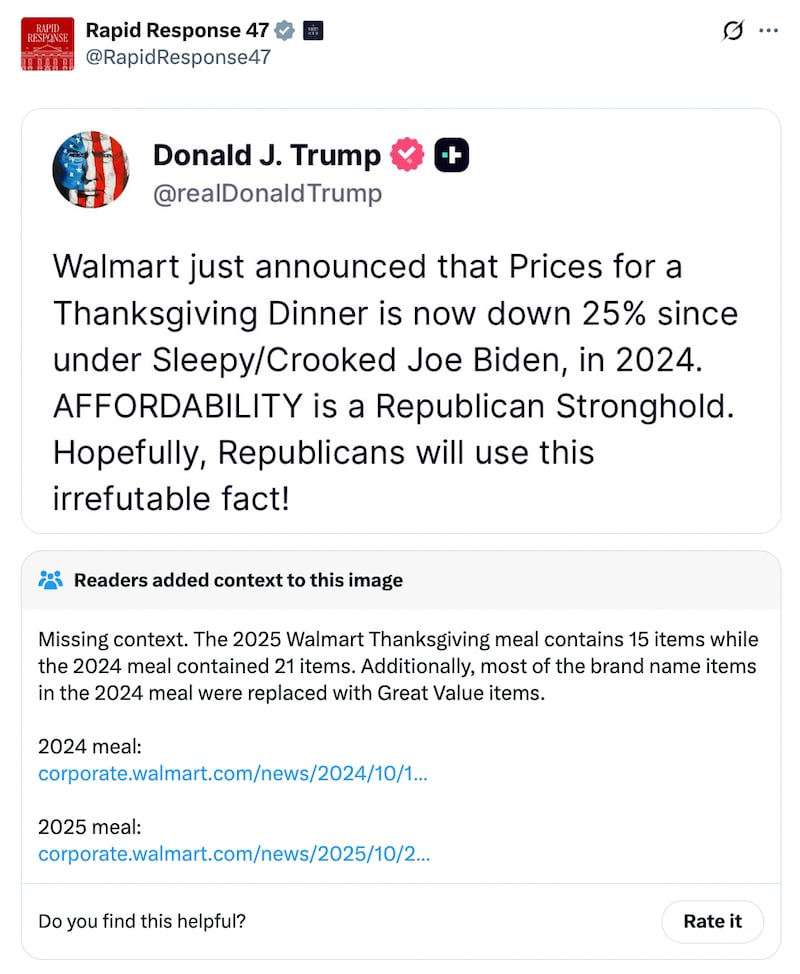The width and height of the screenshot is (800, 974).
Task: Click the @RapidResponse47 handle
Action: [178, 57]
